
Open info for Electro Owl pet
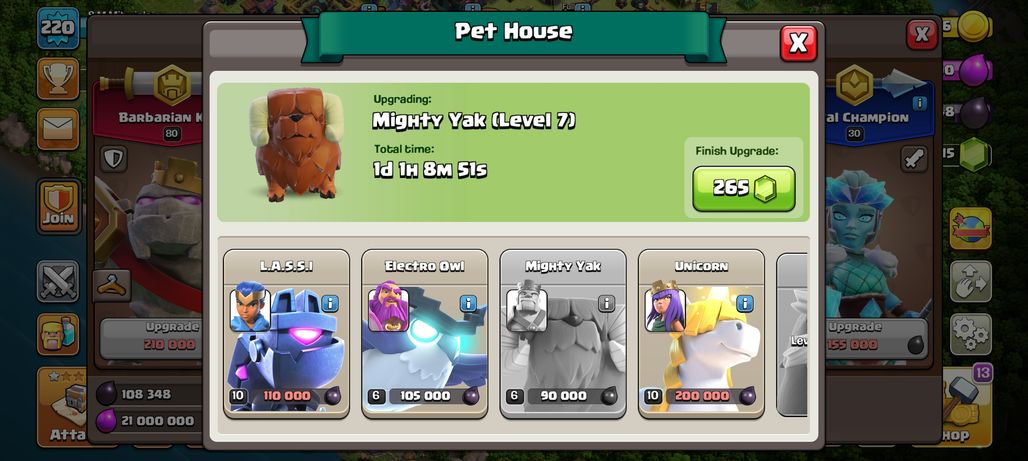(x=468, y=304)
